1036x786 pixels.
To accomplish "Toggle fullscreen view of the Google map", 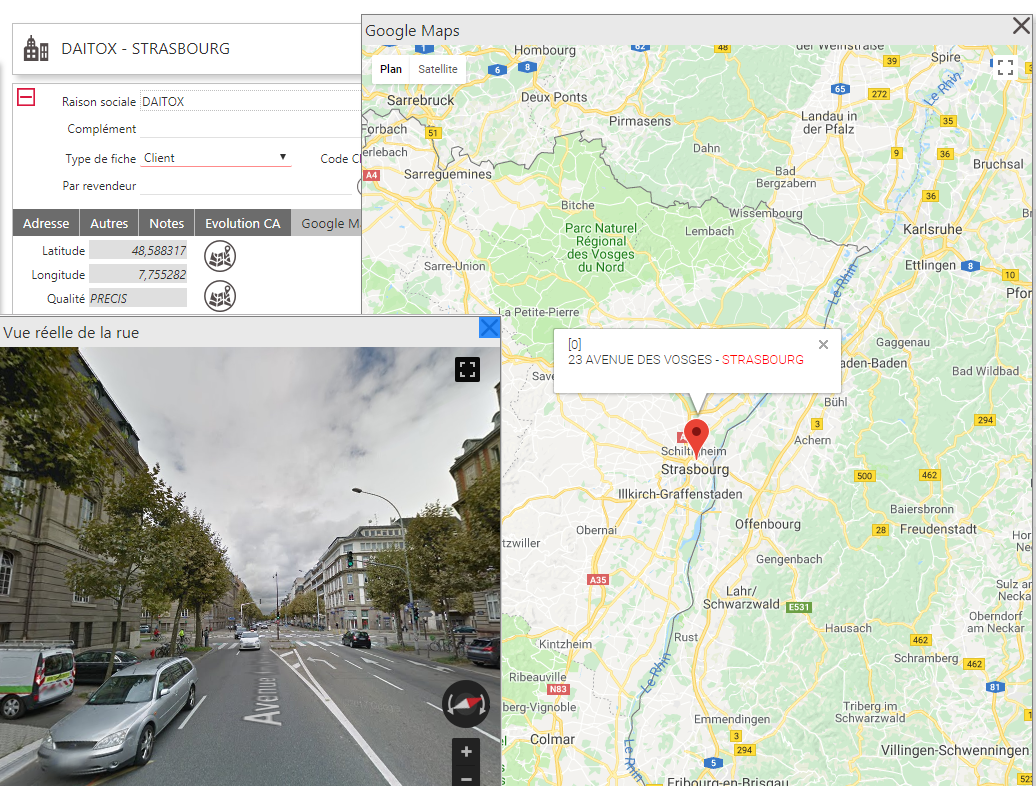I will tap(1005, 67).
